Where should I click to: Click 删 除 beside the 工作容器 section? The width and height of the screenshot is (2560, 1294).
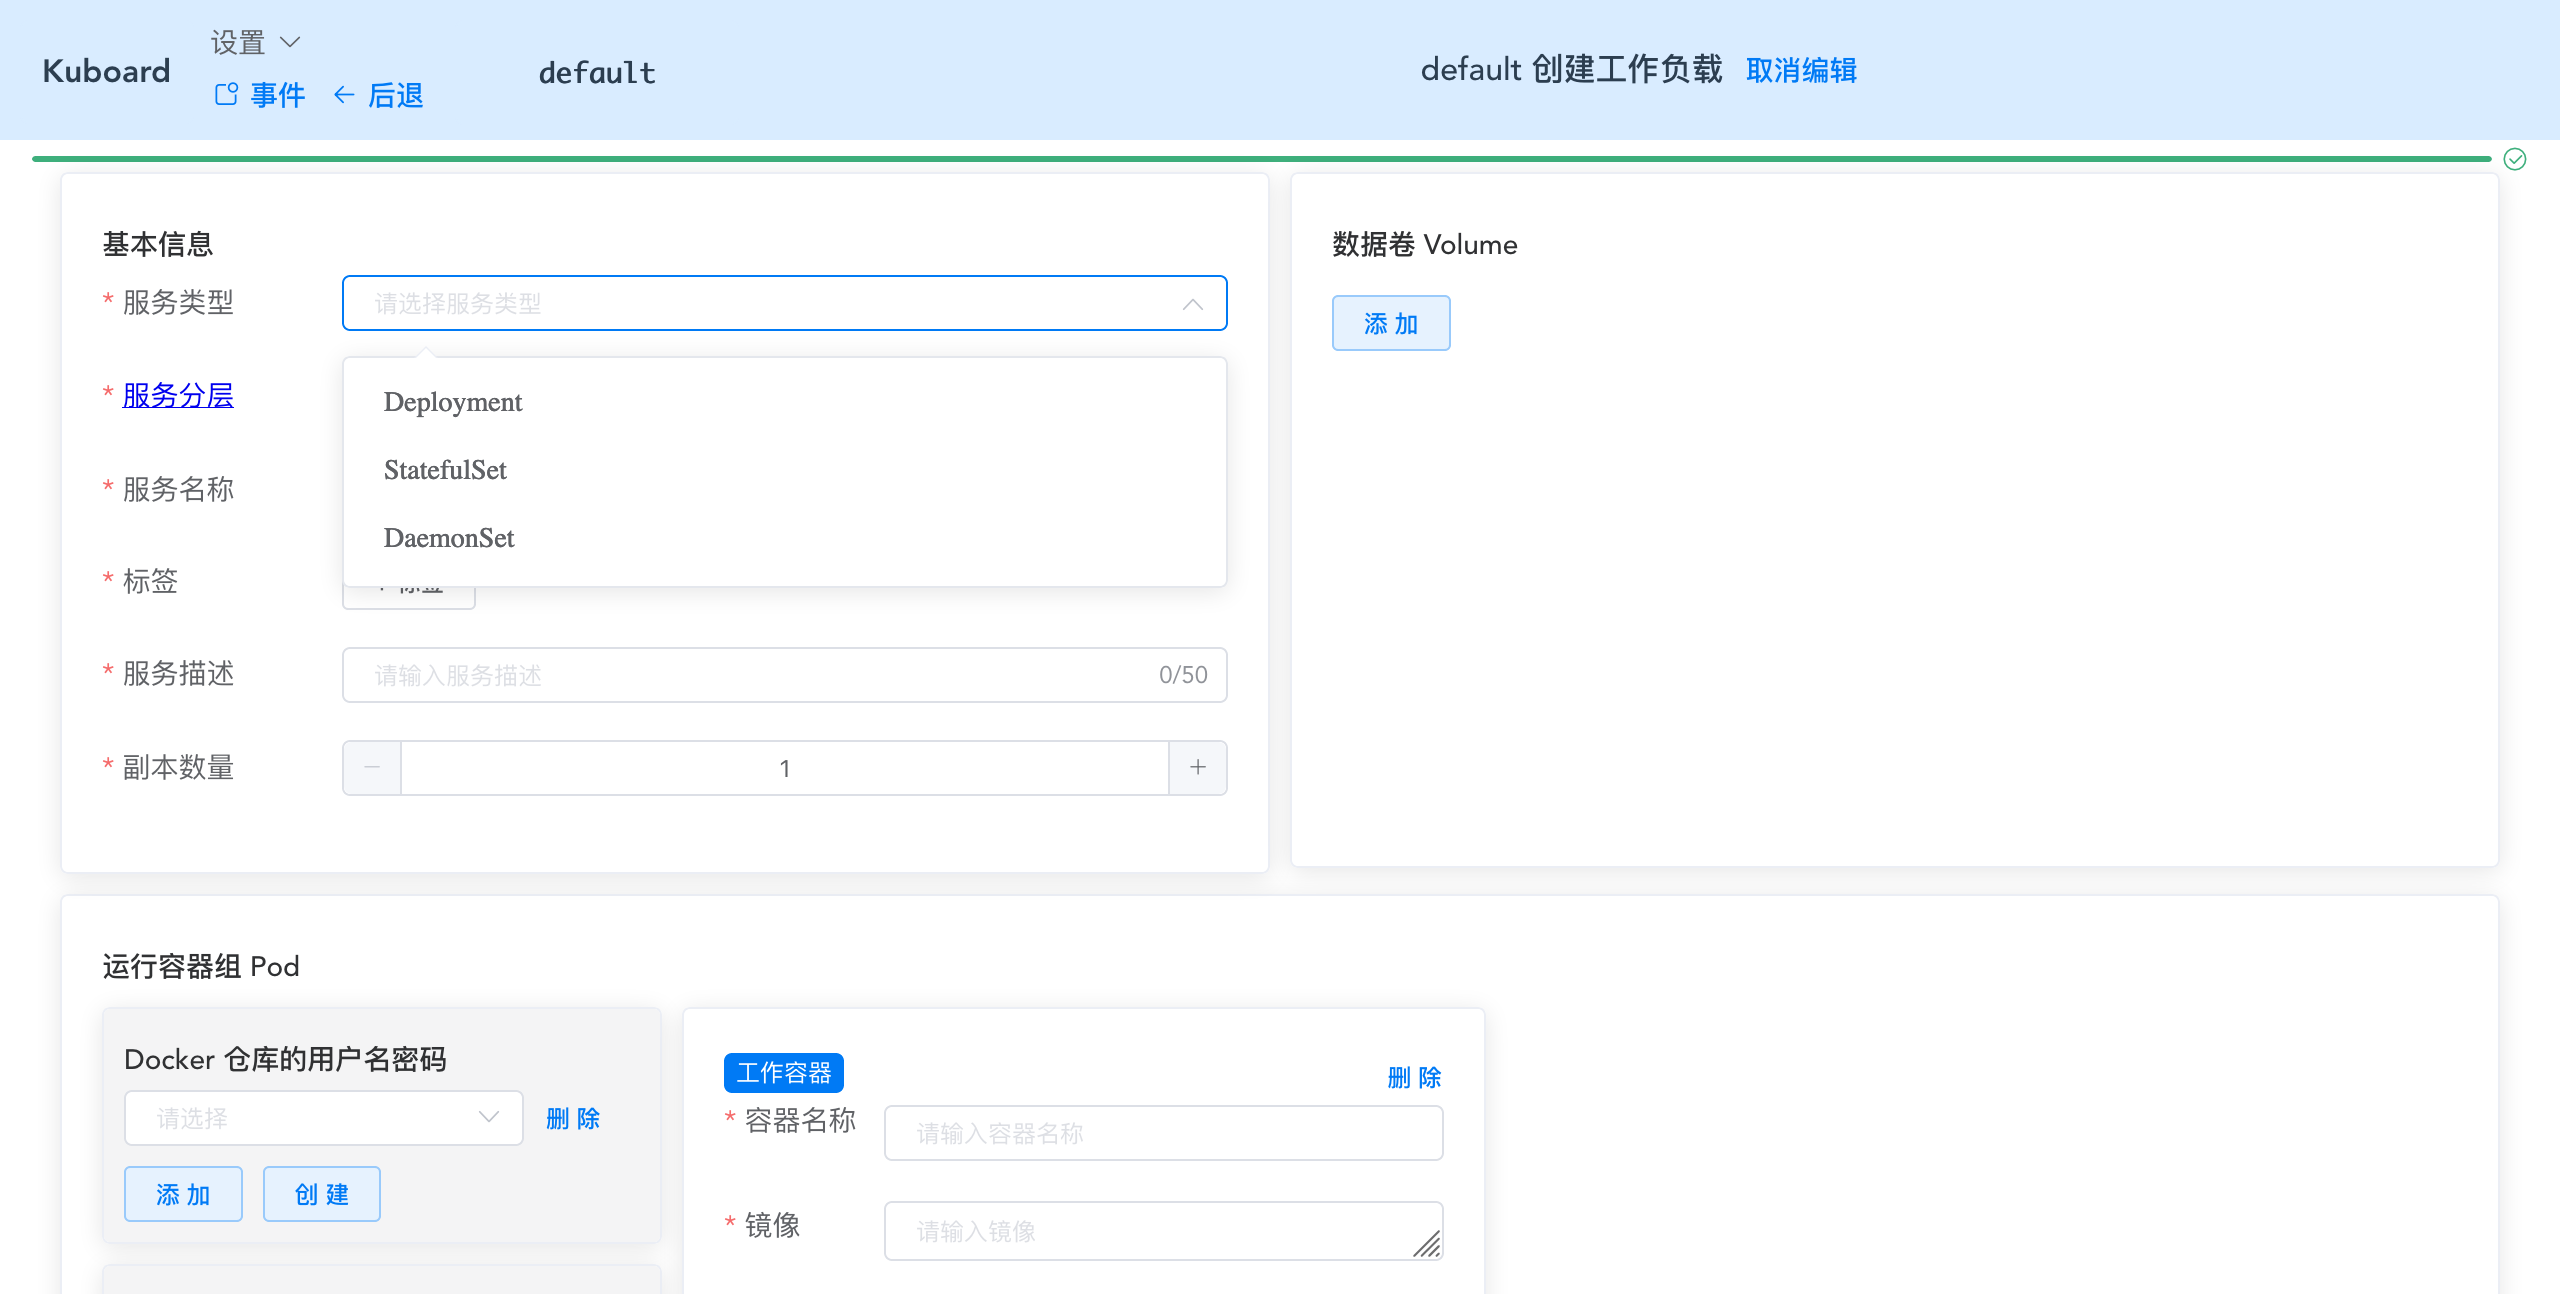click(1413, 1078)
